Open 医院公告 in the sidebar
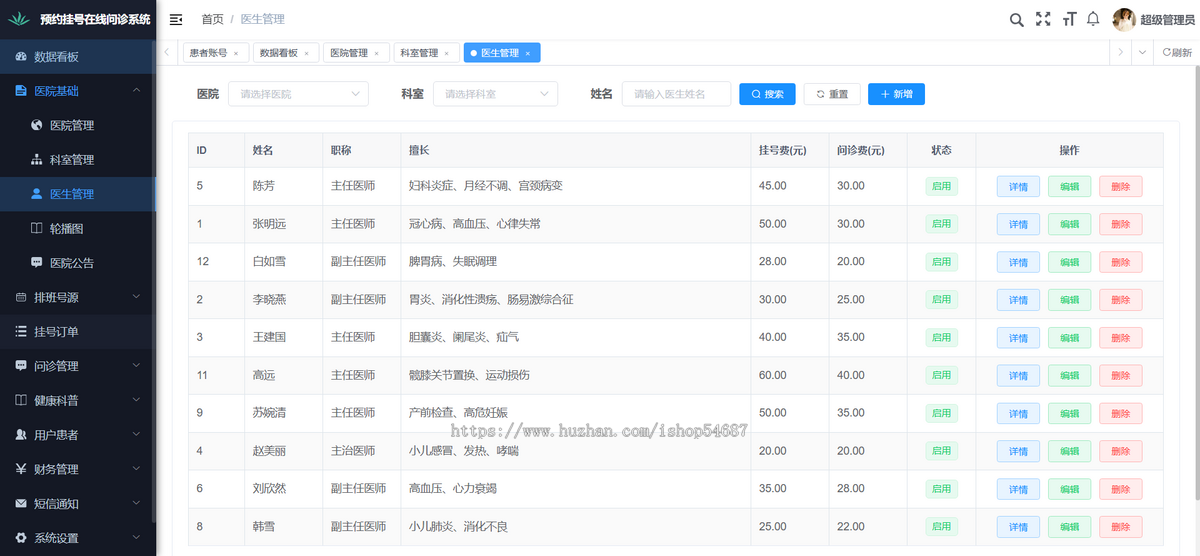1200x556 pixels. tap(78, 263)
